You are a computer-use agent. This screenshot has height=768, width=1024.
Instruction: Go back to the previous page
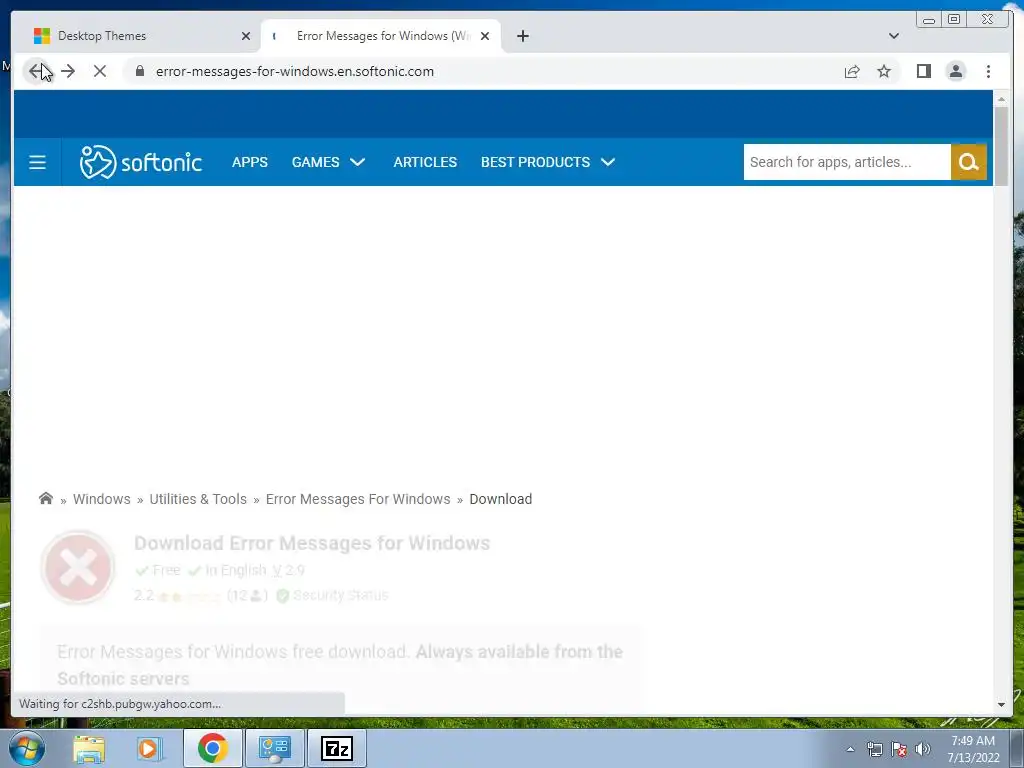pos(37,71)
